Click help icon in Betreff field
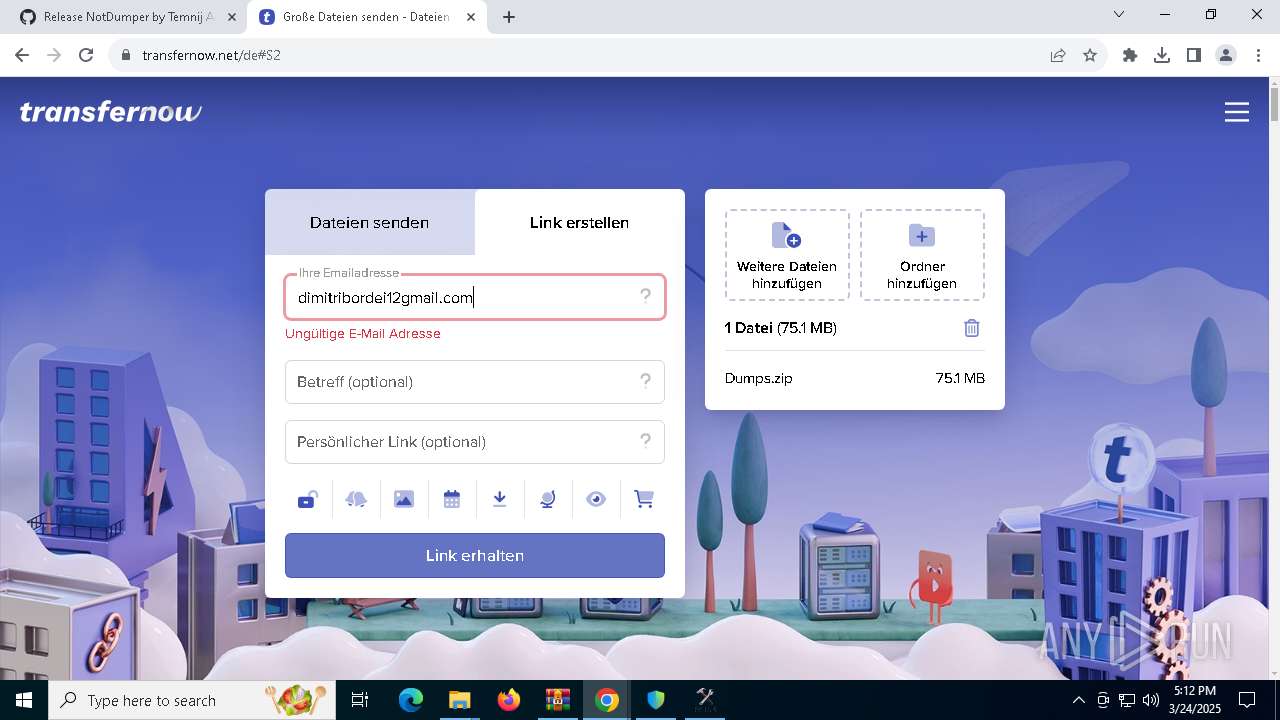The height and width of the screenshot is (720, 1280). (x=646, y=381)
